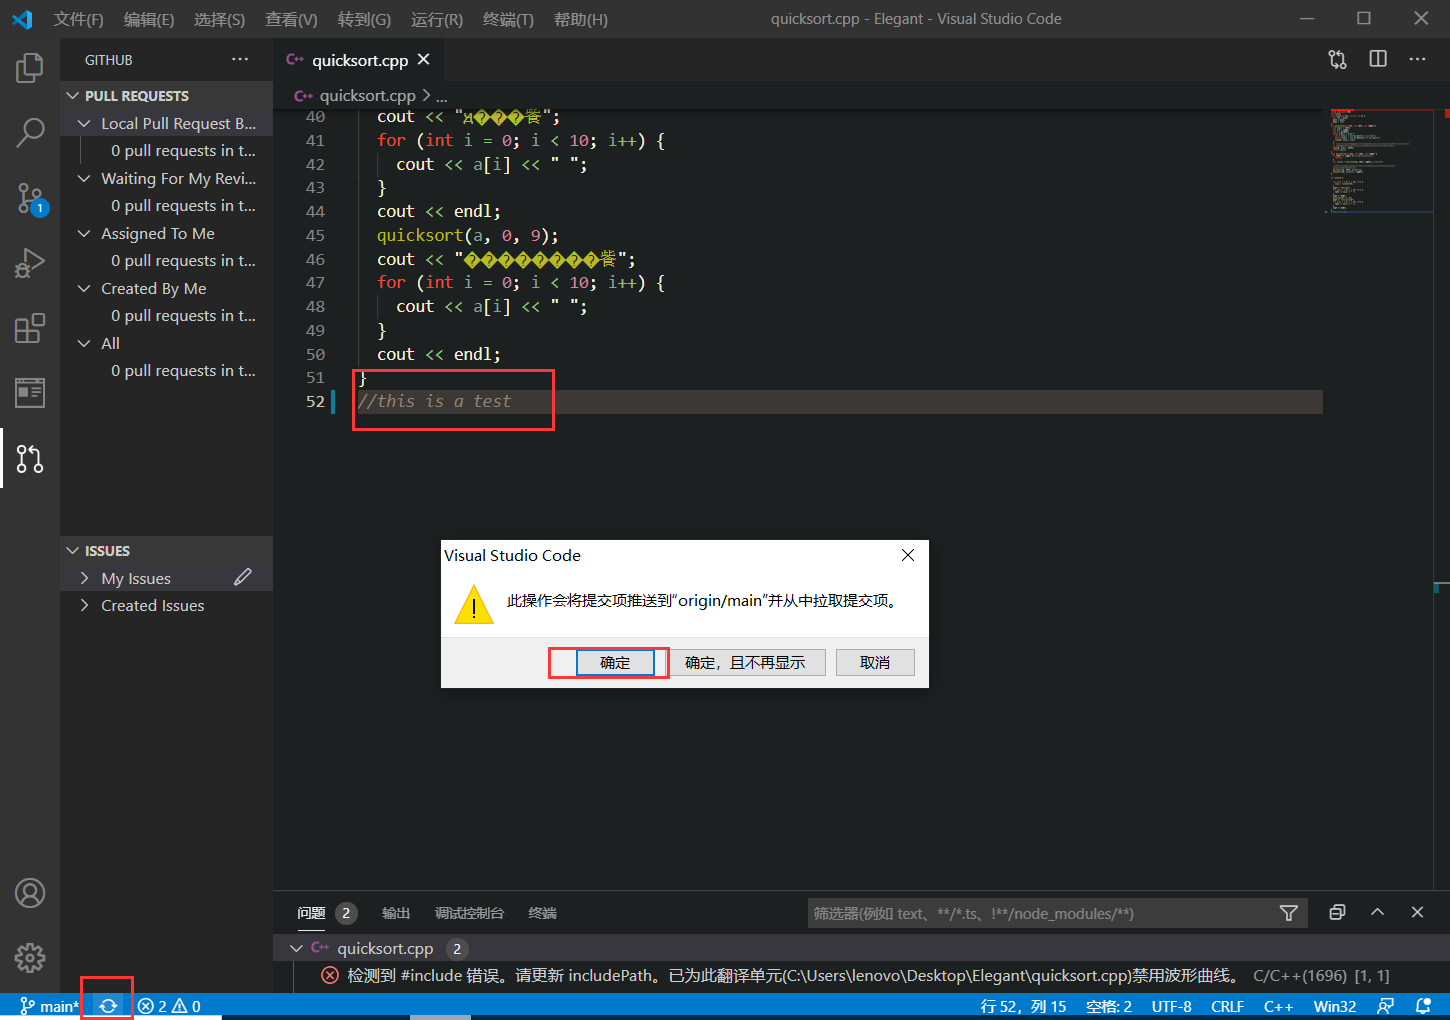This screenshot has height=1020, width=1450.
Task: Open the Accounts icon in the activity bar
Action: point(30,893)
